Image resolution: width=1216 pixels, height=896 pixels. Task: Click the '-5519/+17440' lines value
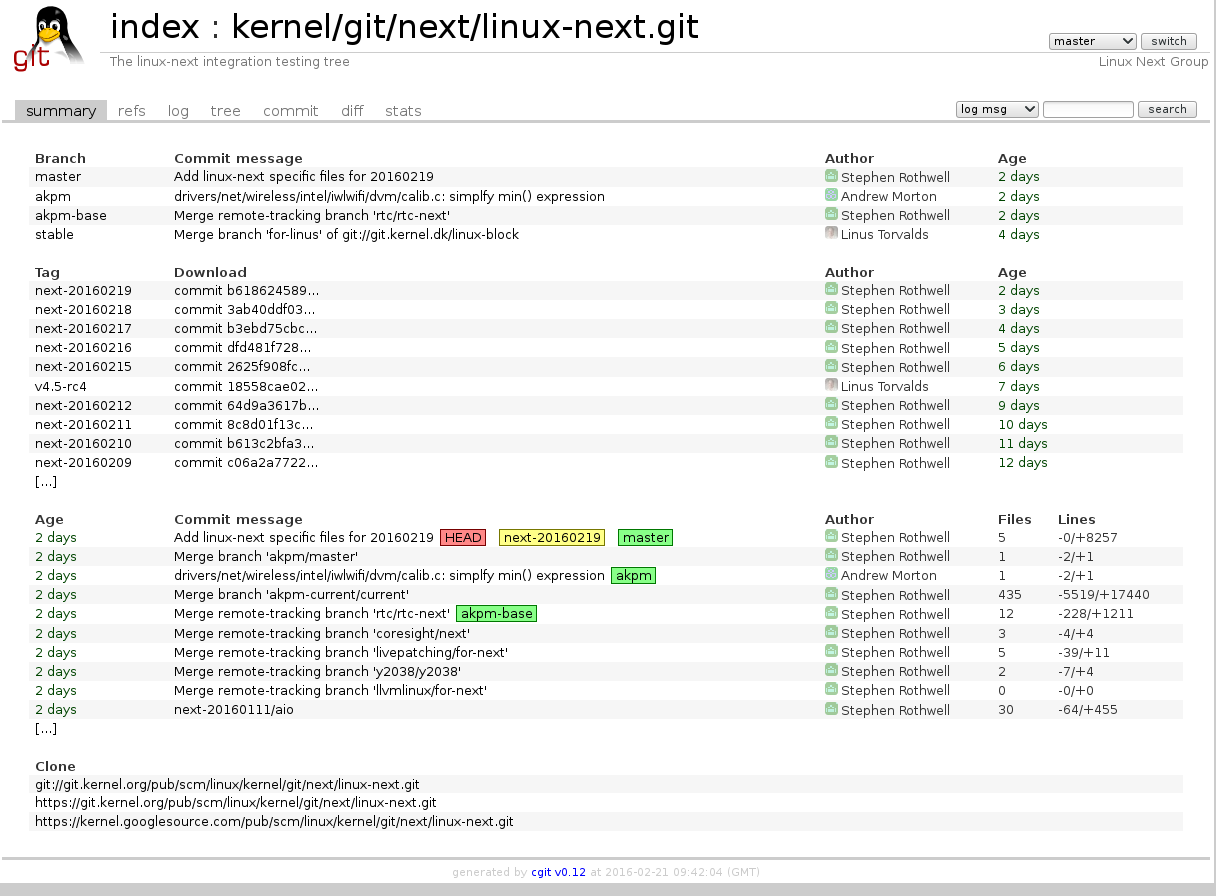tap(1104, 595)
